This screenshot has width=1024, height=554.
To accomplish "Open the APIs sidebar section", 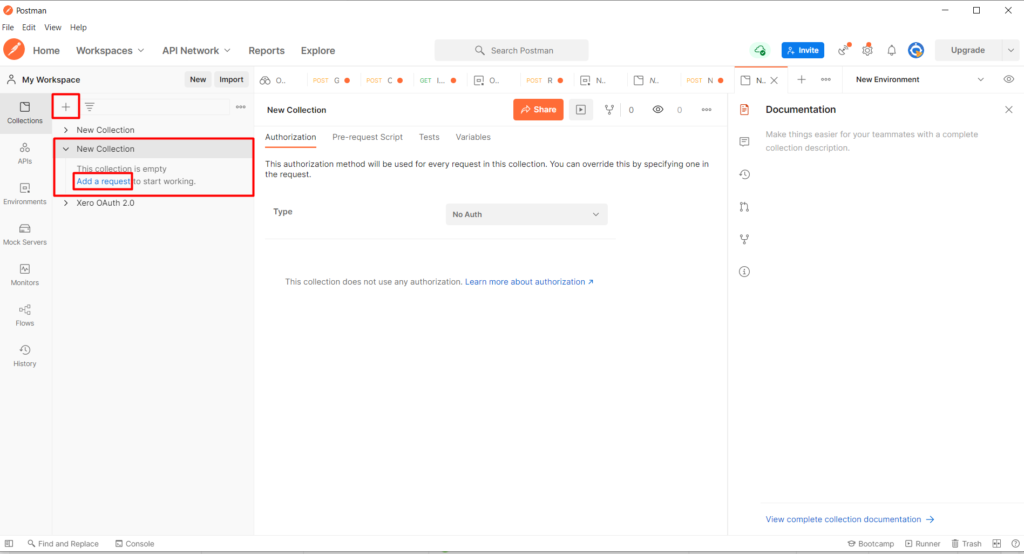I will coord(25,154).
